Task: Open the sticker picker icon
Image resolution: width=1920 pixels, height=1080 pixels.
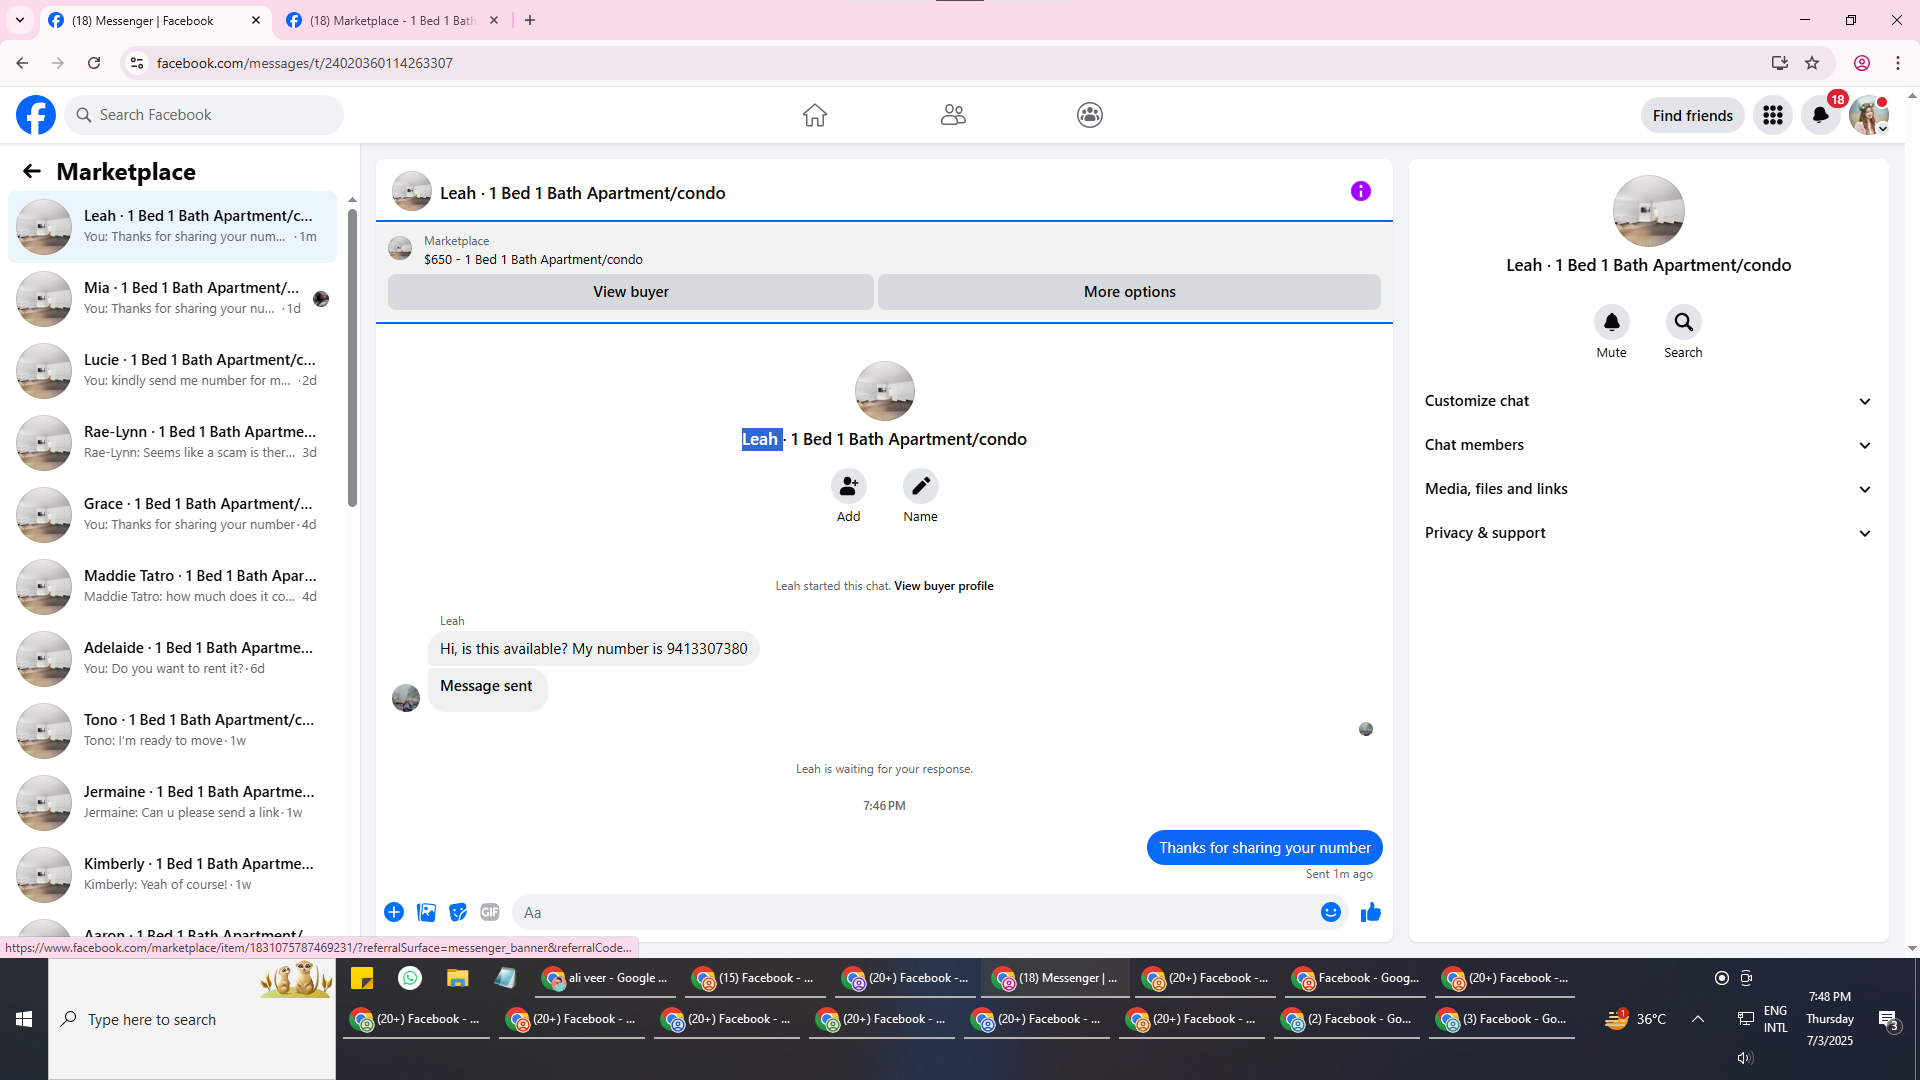Action: pyautogui.click(x=458, y=912)
